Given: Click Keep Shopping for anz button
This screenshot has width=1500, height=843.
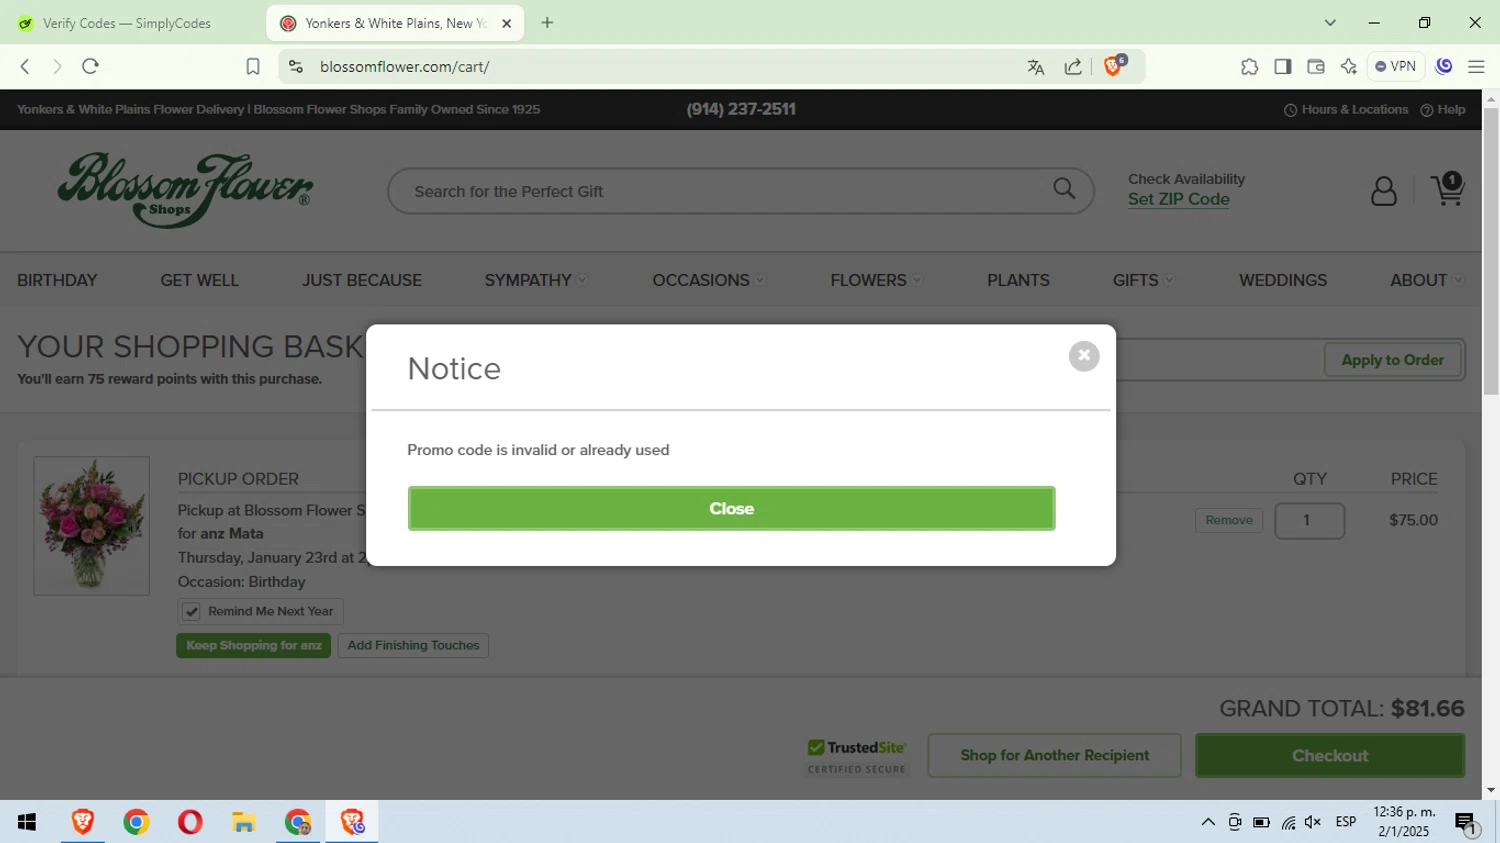Looking at the screenshot, I should coord(253,645).
